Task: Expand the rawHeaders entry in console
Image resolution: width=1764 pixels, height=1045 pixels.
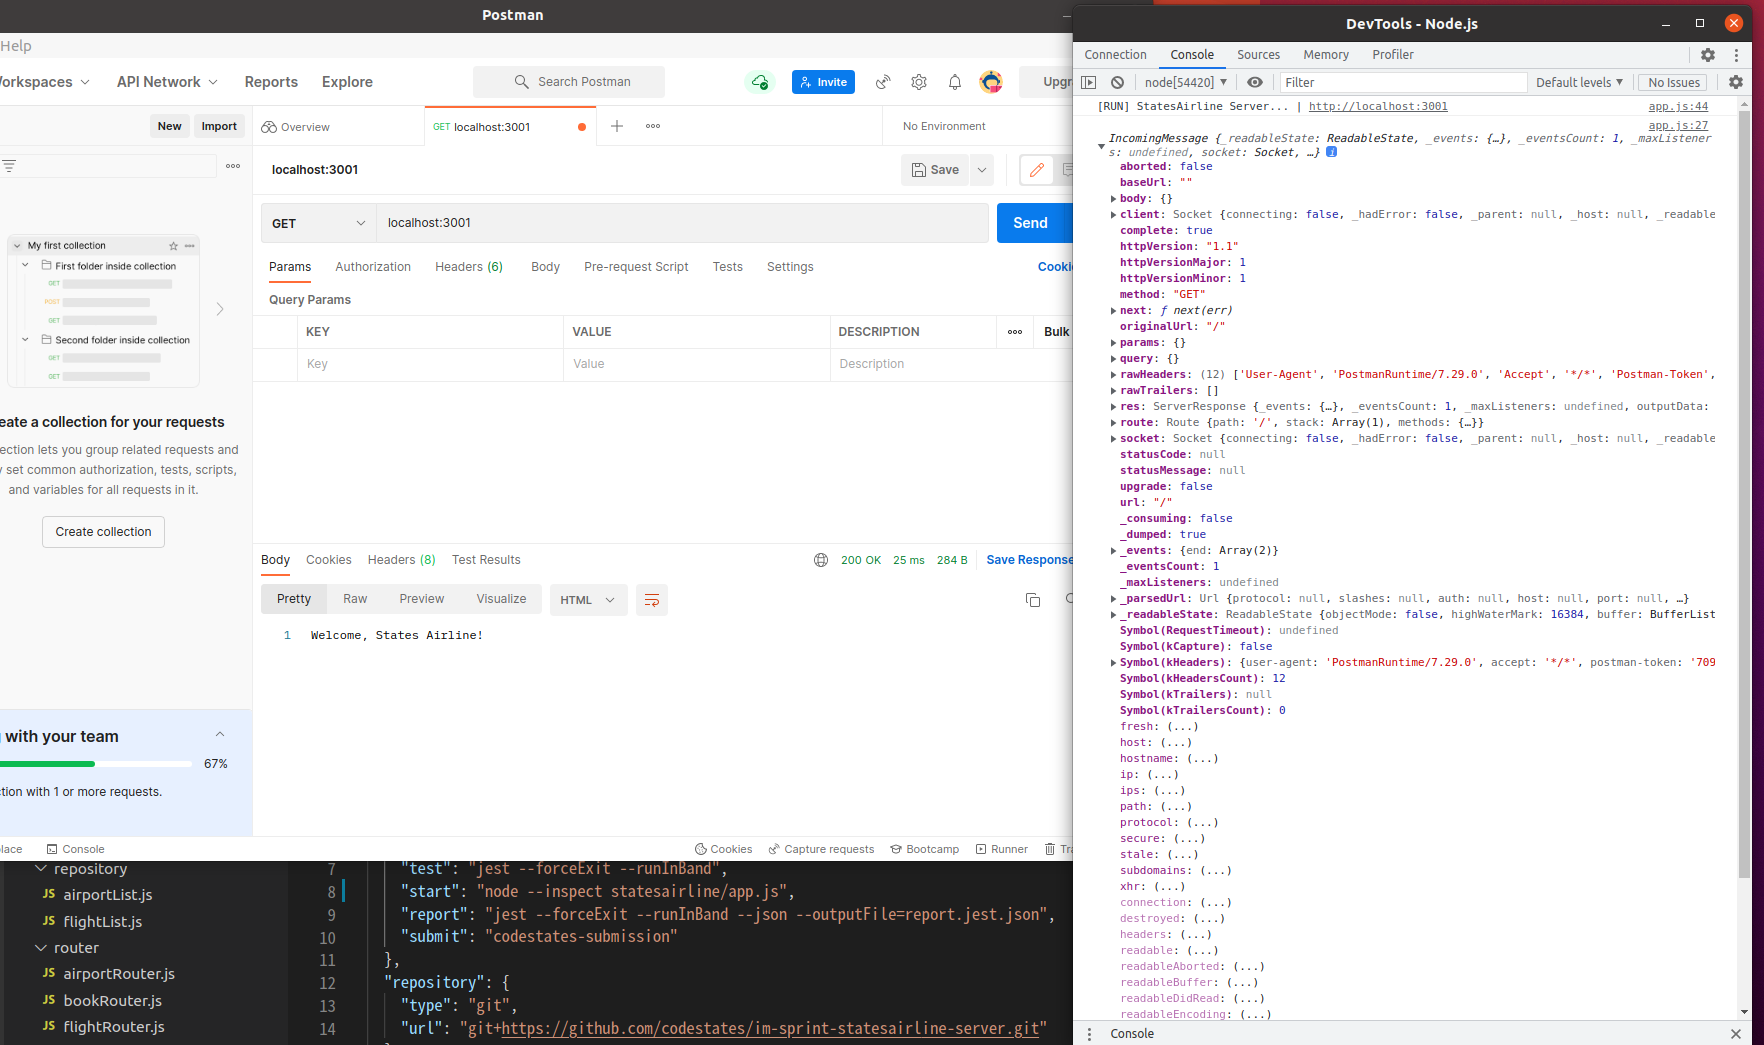Action: 1113,375
